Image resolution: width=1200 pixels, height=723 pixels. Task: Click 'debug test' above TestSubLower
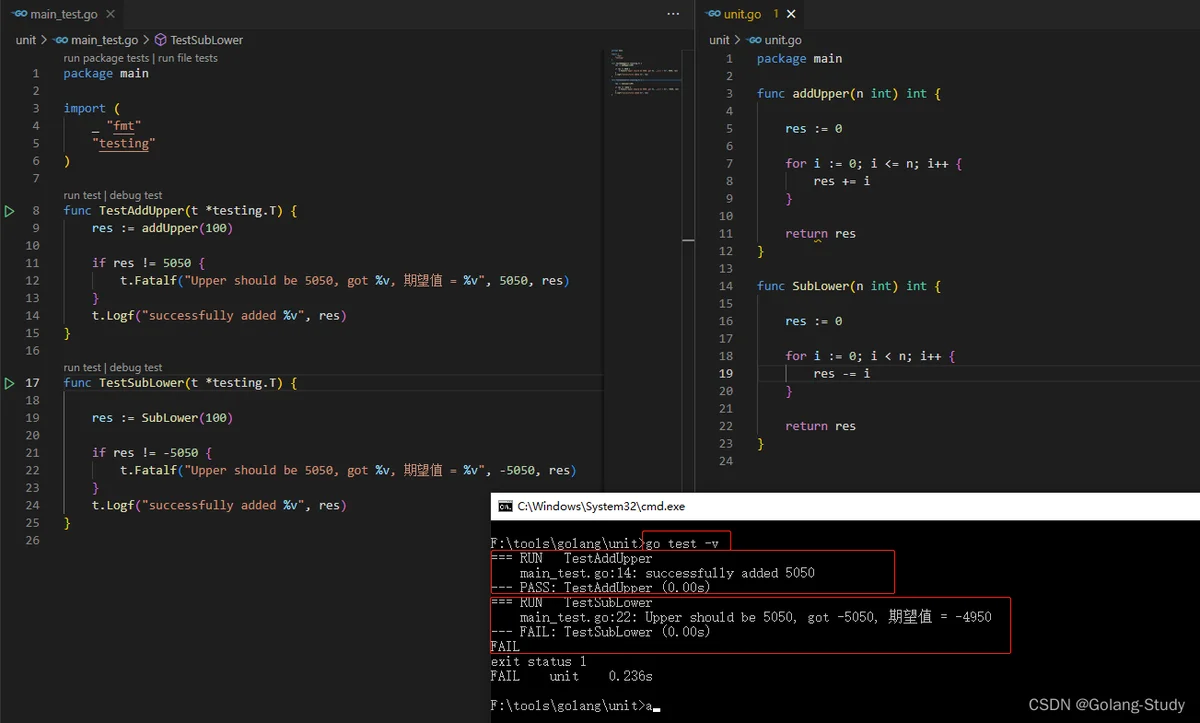tap(136, 367)
